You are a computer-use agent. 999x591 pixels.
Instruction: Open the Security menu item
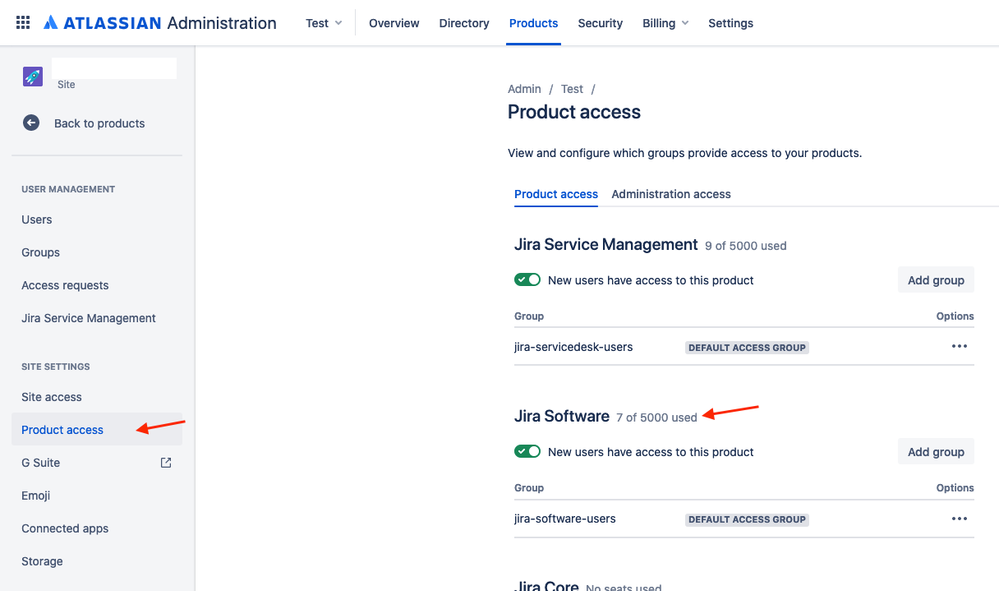[600, 23]
